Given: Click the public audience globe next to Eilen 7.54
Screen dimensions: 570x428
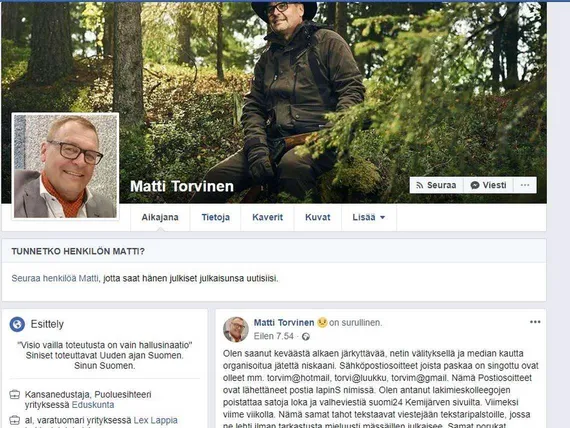Looking at the screenshot, I should tap(306, 337).
